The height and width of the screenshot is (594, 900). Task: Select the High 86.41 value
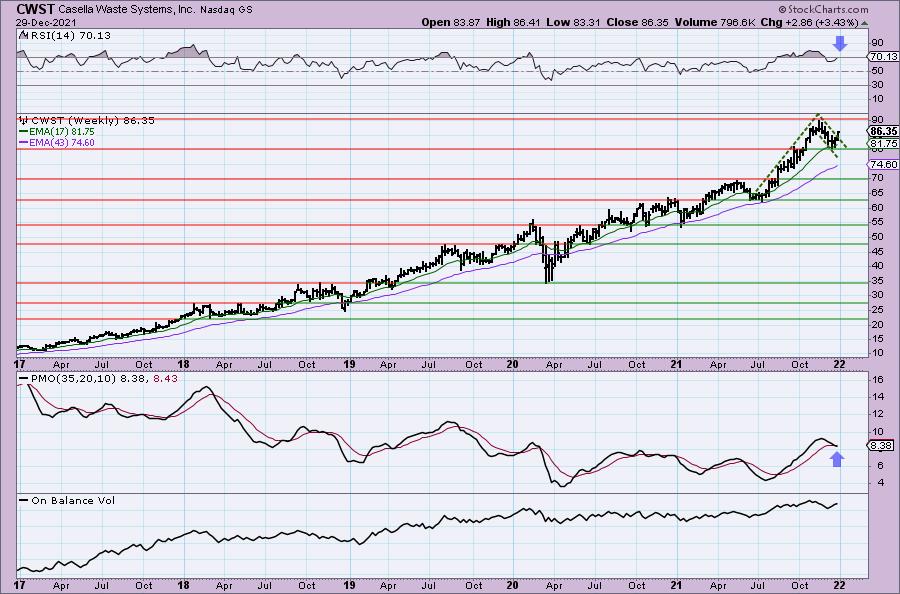(x=513, y=22)
